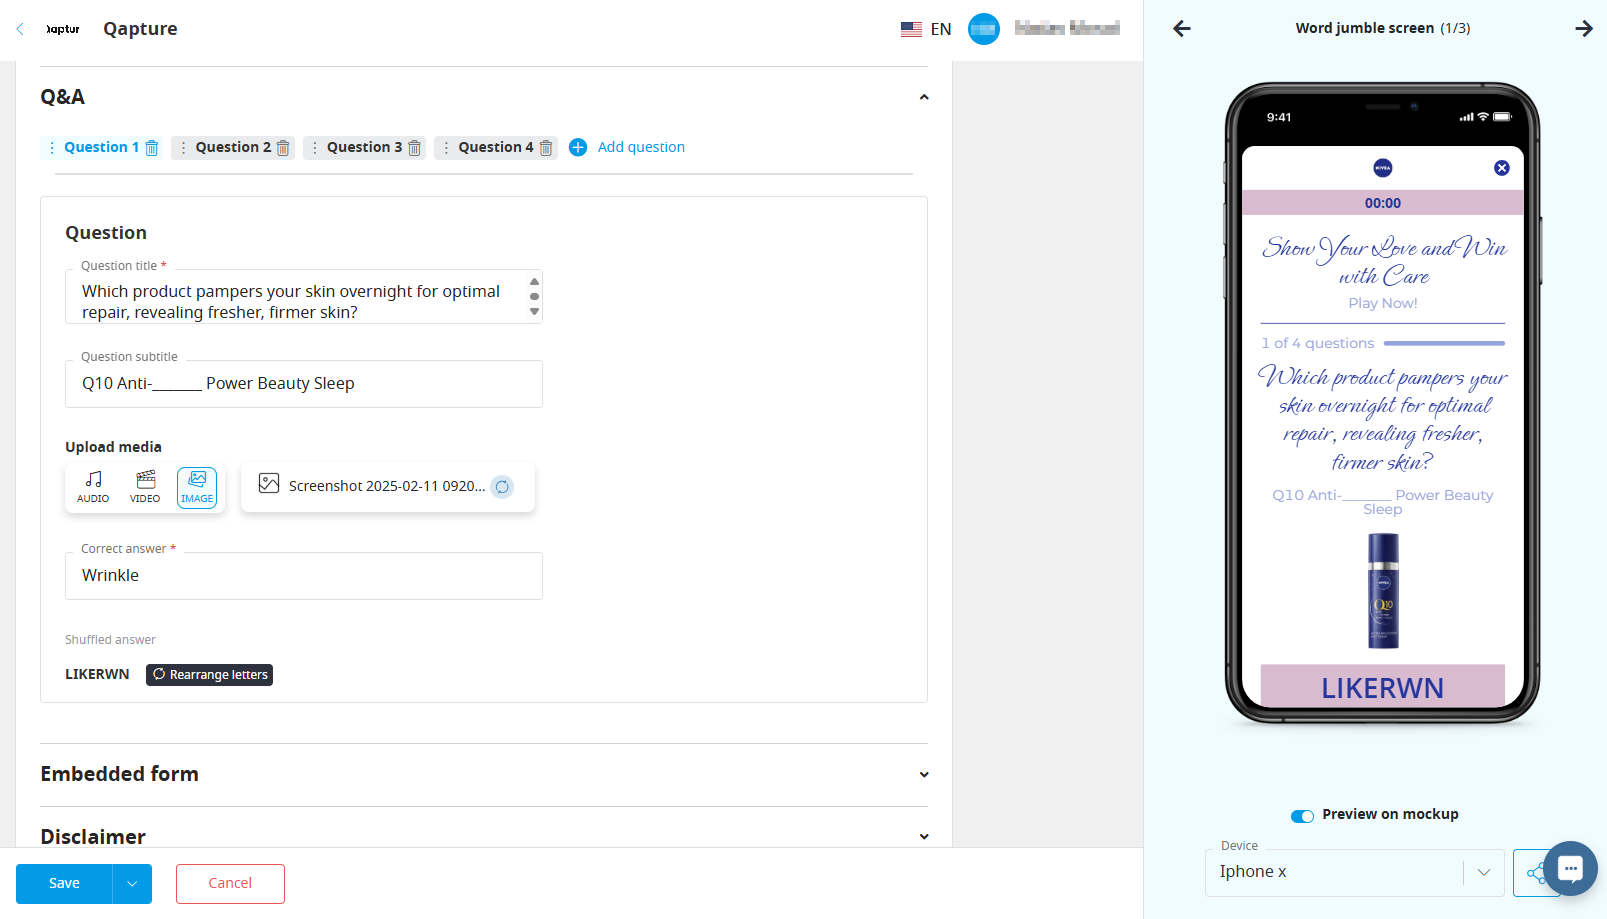Delete Question 1 with trash icon
Viewport: 1607px width, 919px height.
[152, 148]
